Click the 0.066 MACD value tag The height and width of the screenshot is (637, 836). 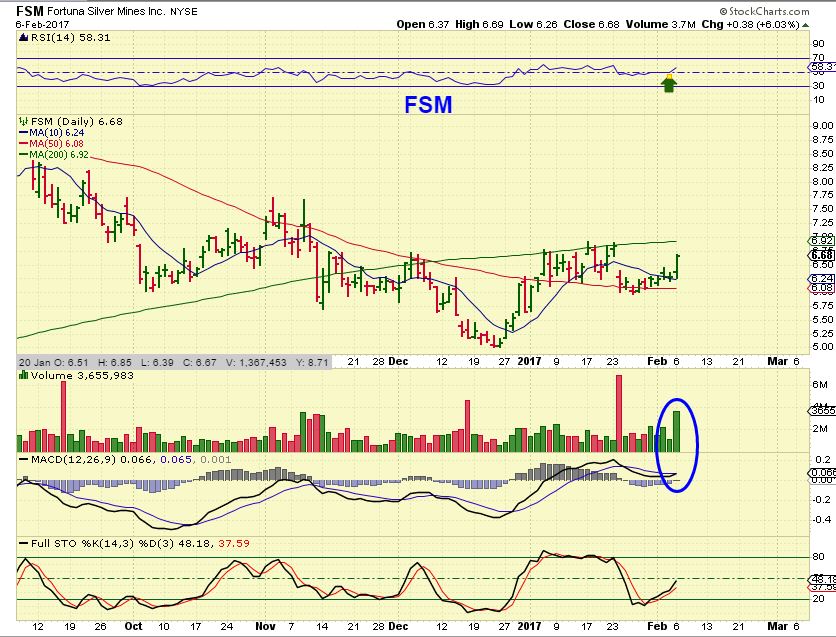pos(823,472)
